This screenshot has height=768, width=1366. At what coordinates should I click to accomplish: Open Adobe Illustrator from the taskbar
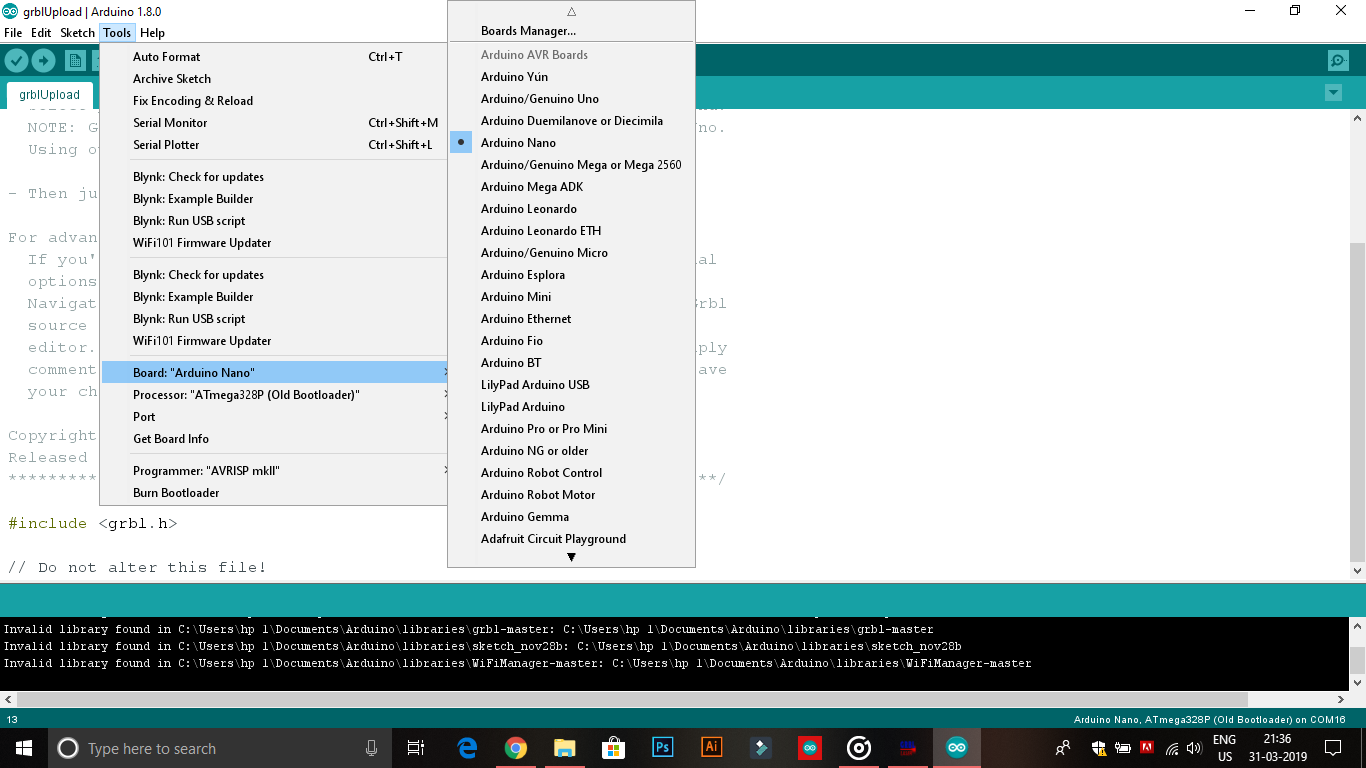click(x=711, y=747)
